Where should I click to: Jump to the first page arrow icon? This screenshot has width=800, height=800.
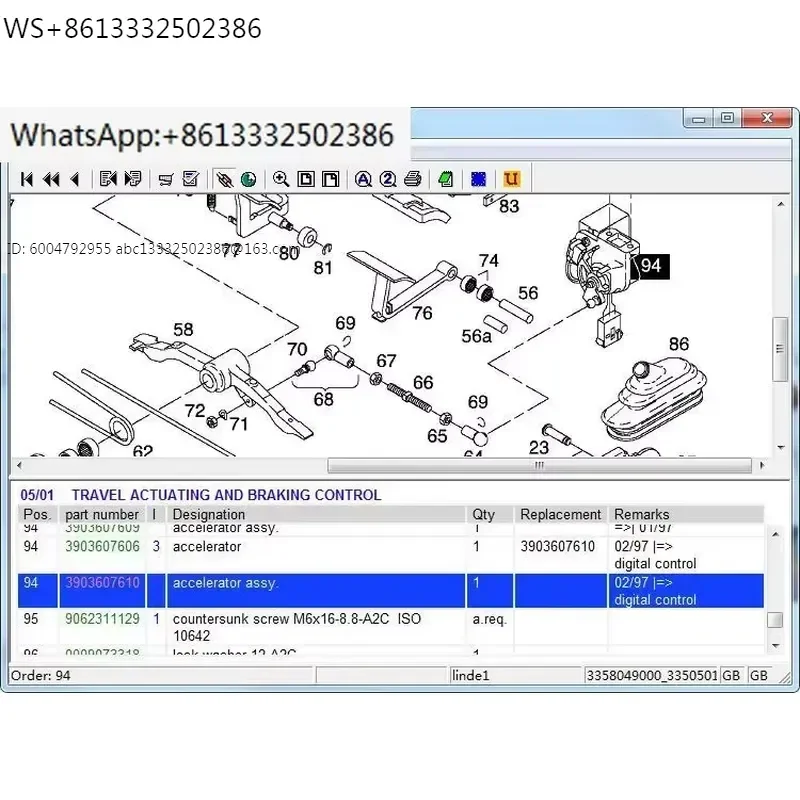click(27, 180)
